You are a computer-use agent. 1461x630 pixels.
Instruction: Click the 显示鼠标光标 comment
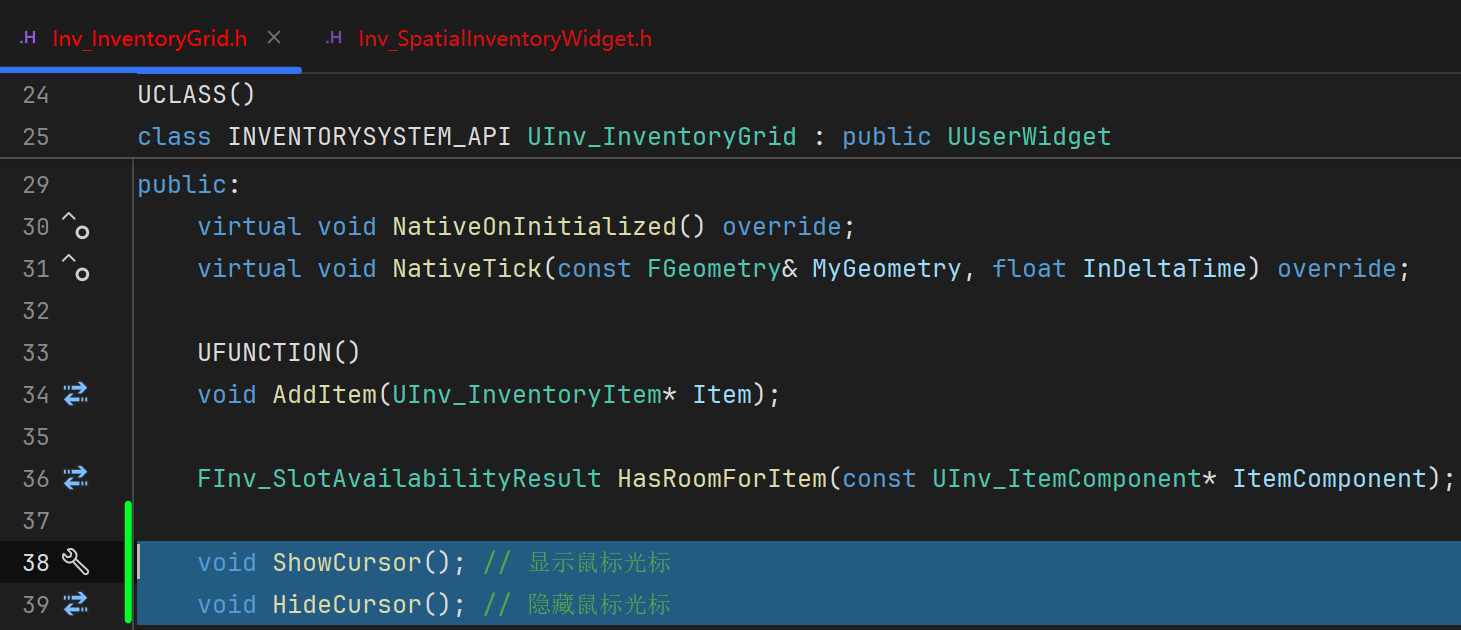[x=599, y=562]
